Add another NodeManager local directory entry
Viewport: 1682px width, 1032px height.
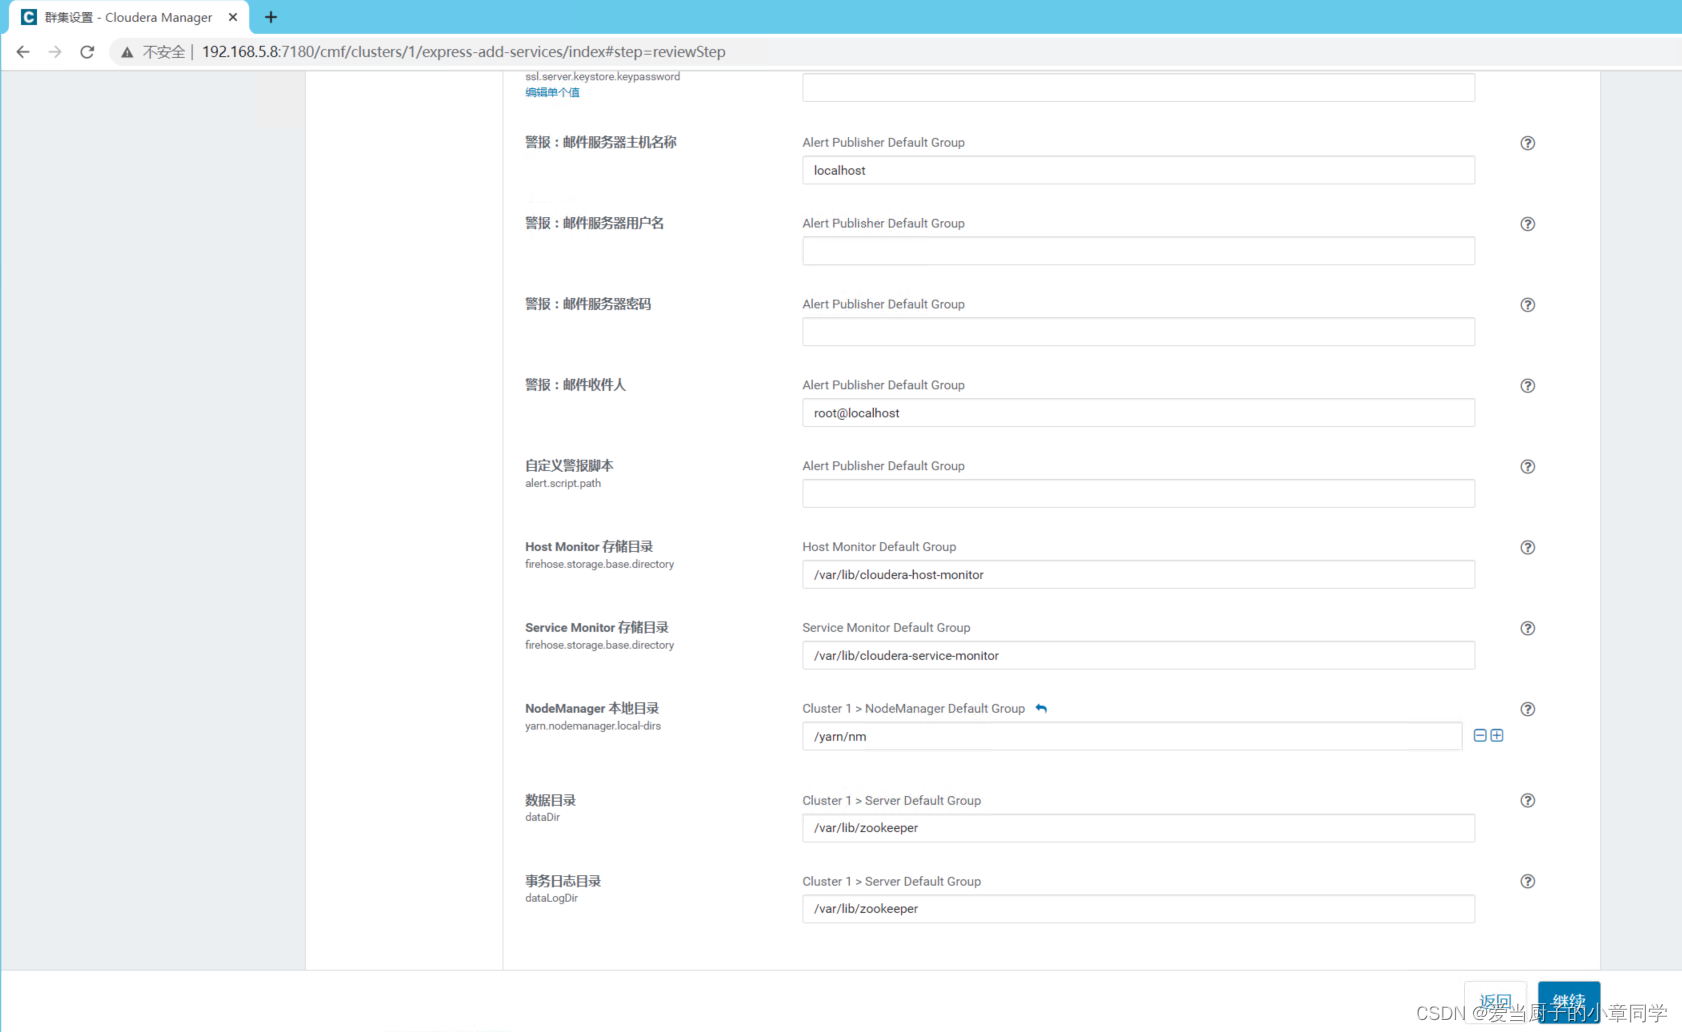1497,736
